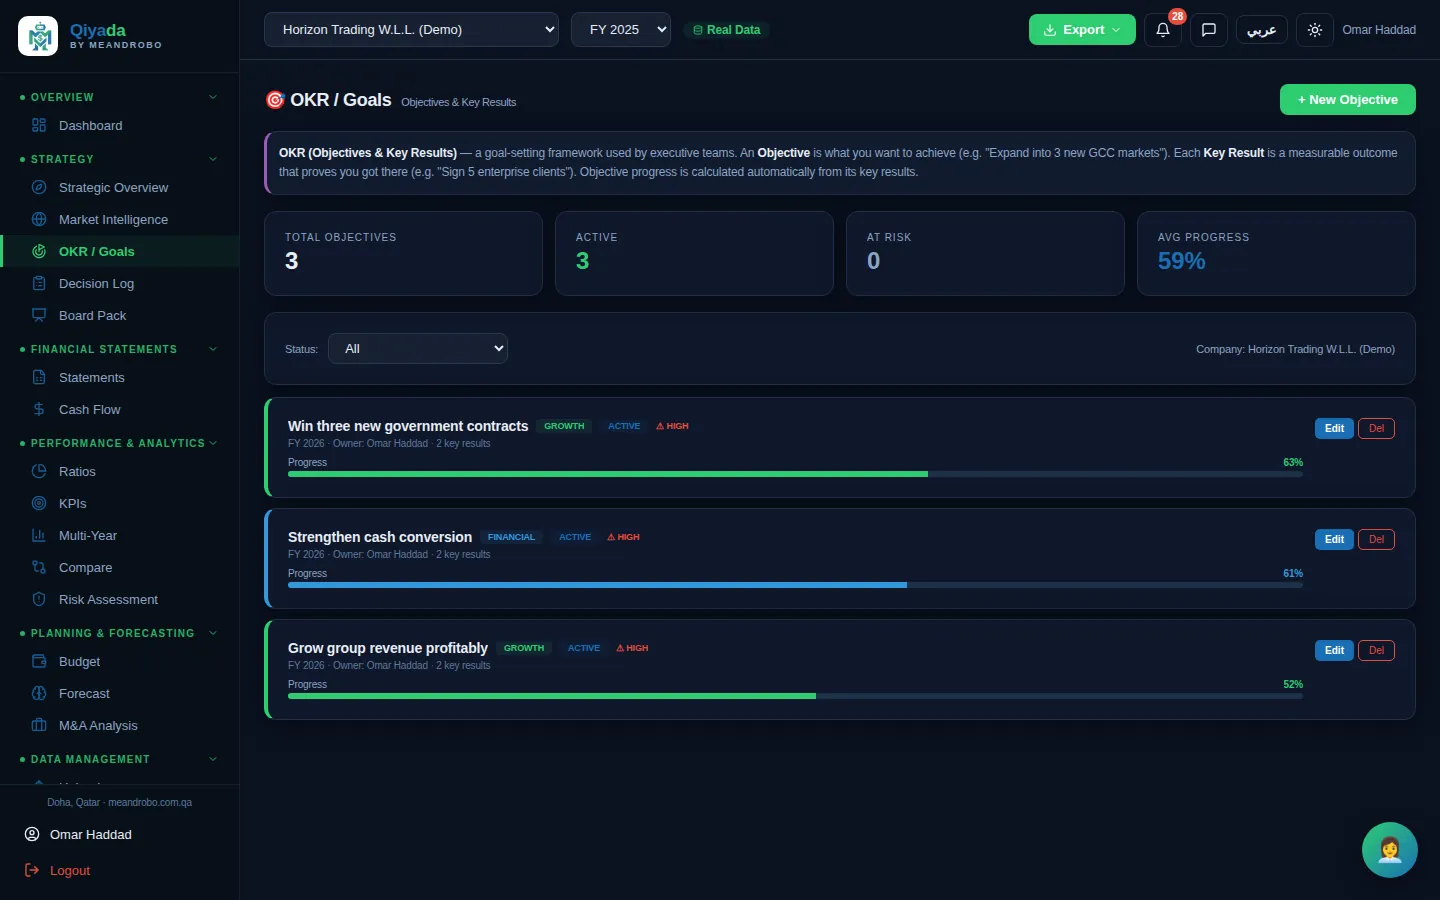Open the Status filter dropdown
The width and height of the screenshot is (1440, 900).
pos(418,349)
